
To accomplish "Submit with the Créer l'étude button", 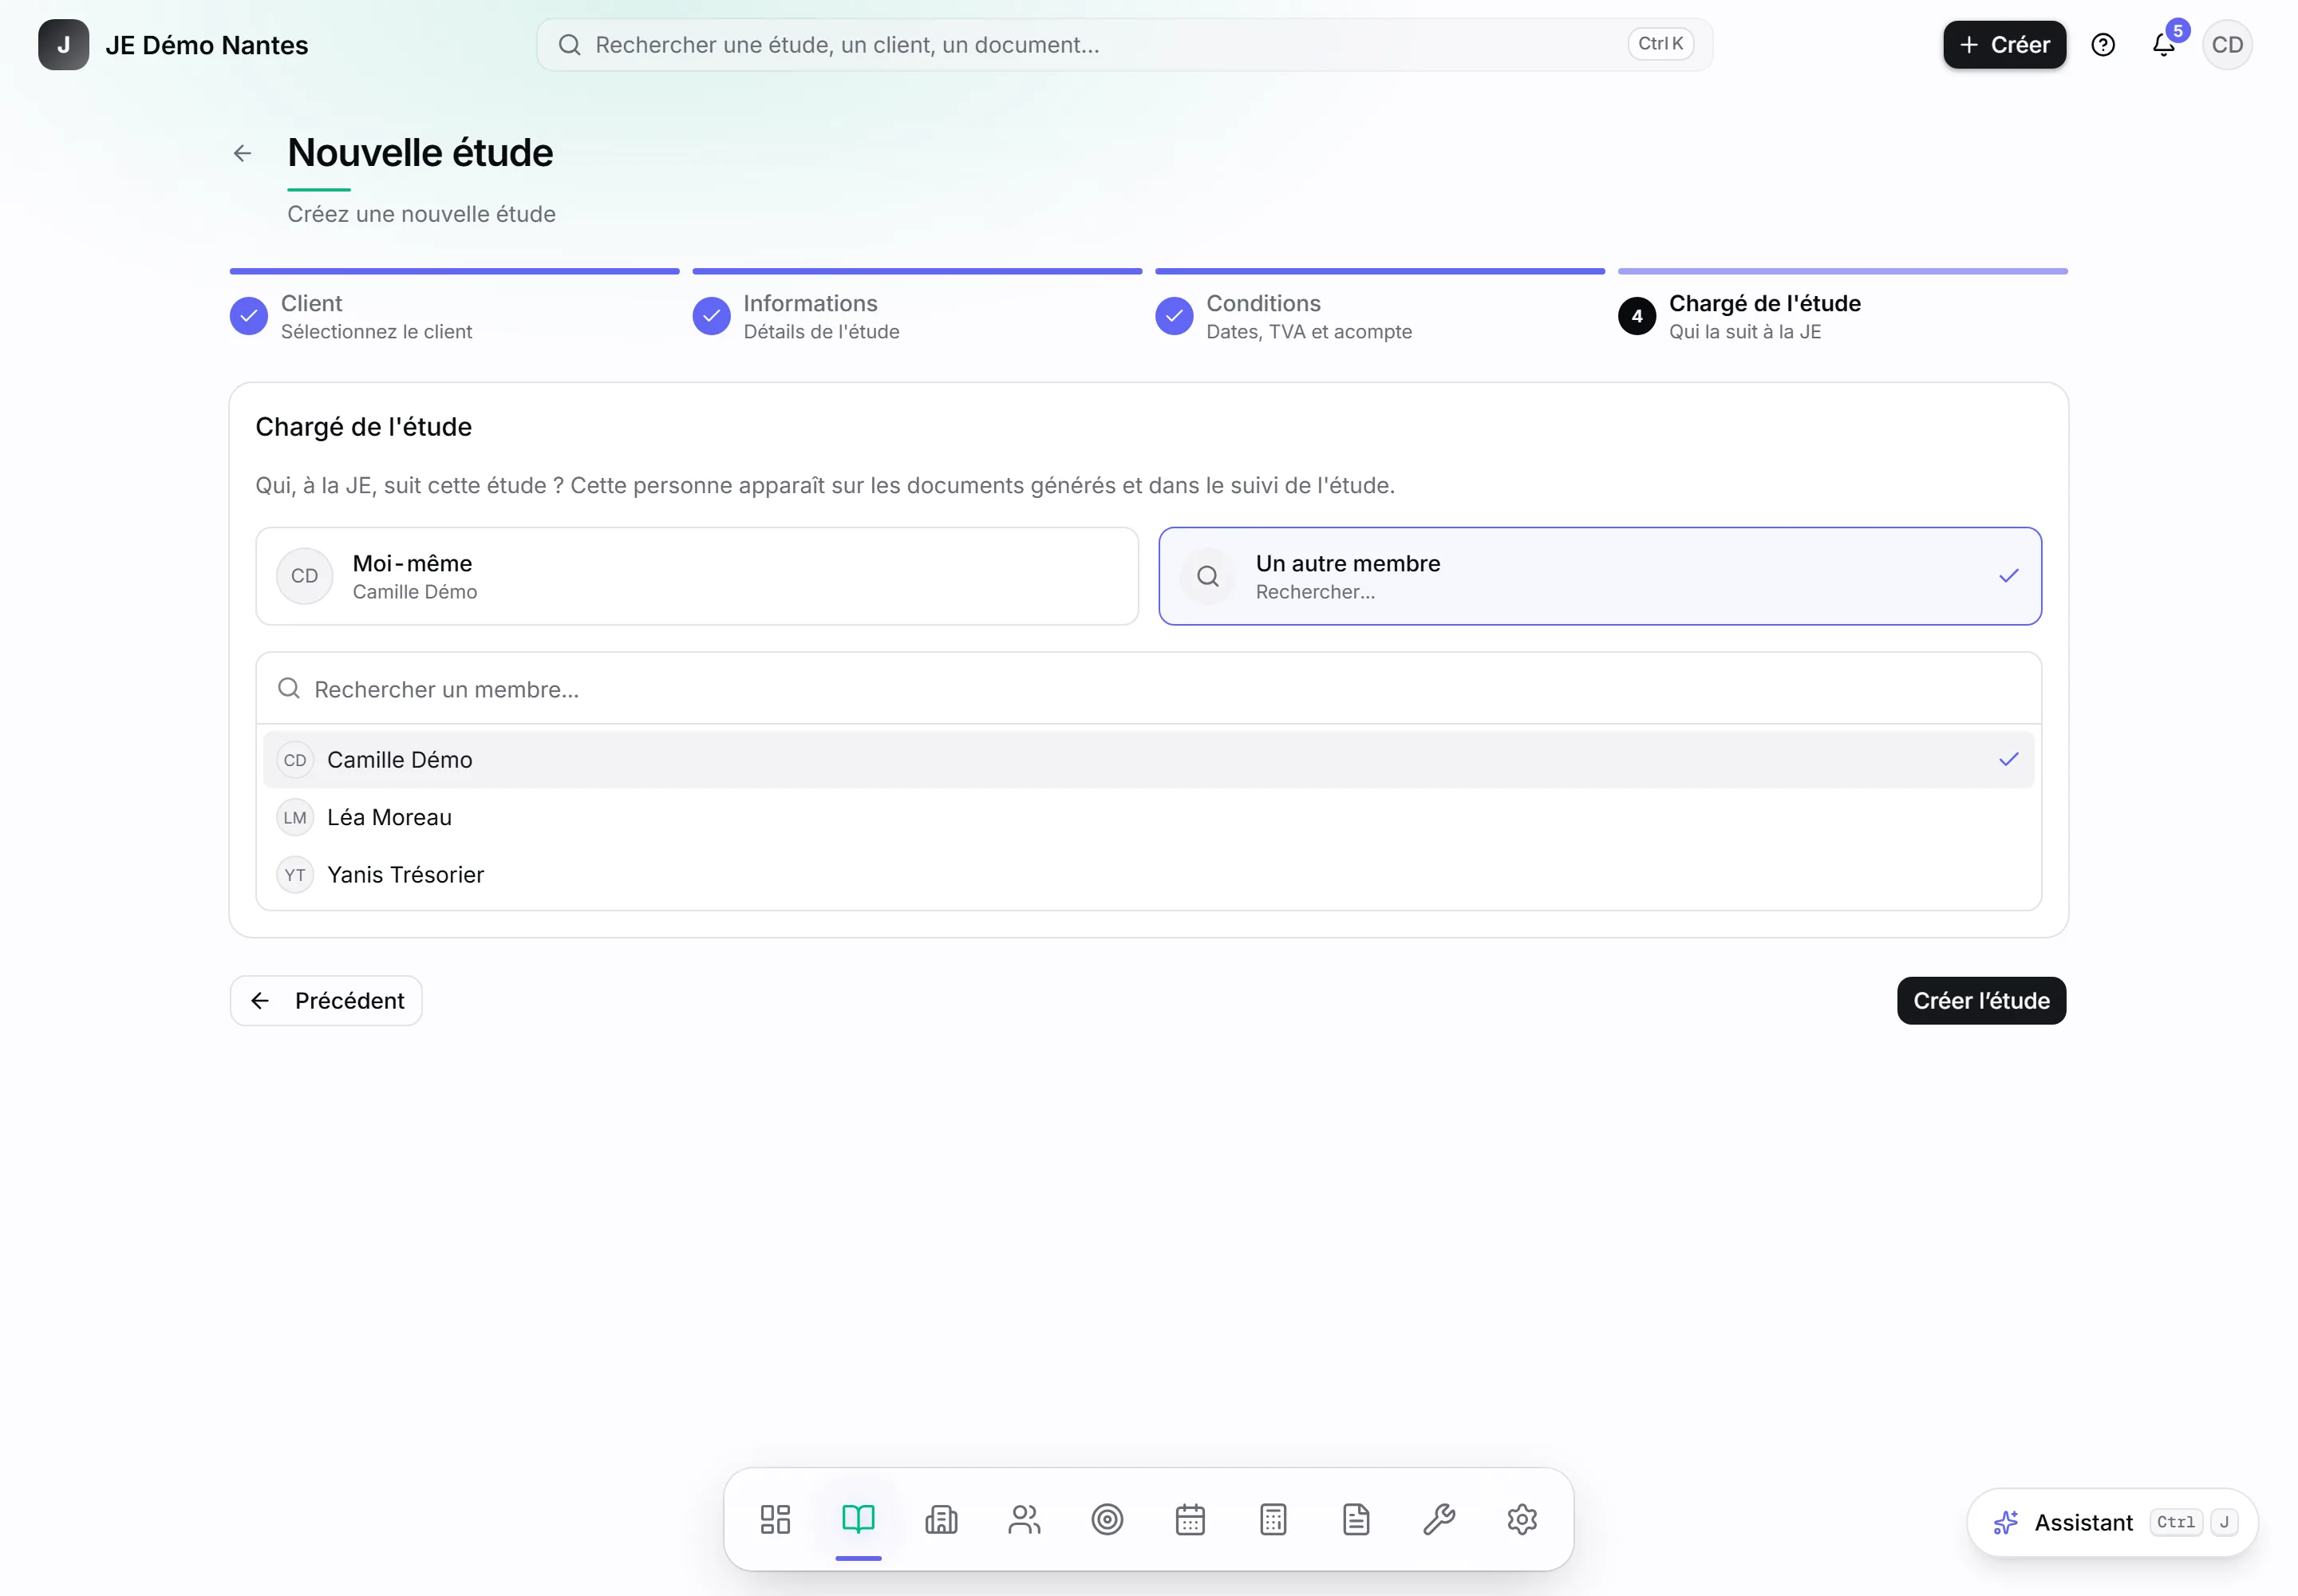I will (x=1981, y=1000).
